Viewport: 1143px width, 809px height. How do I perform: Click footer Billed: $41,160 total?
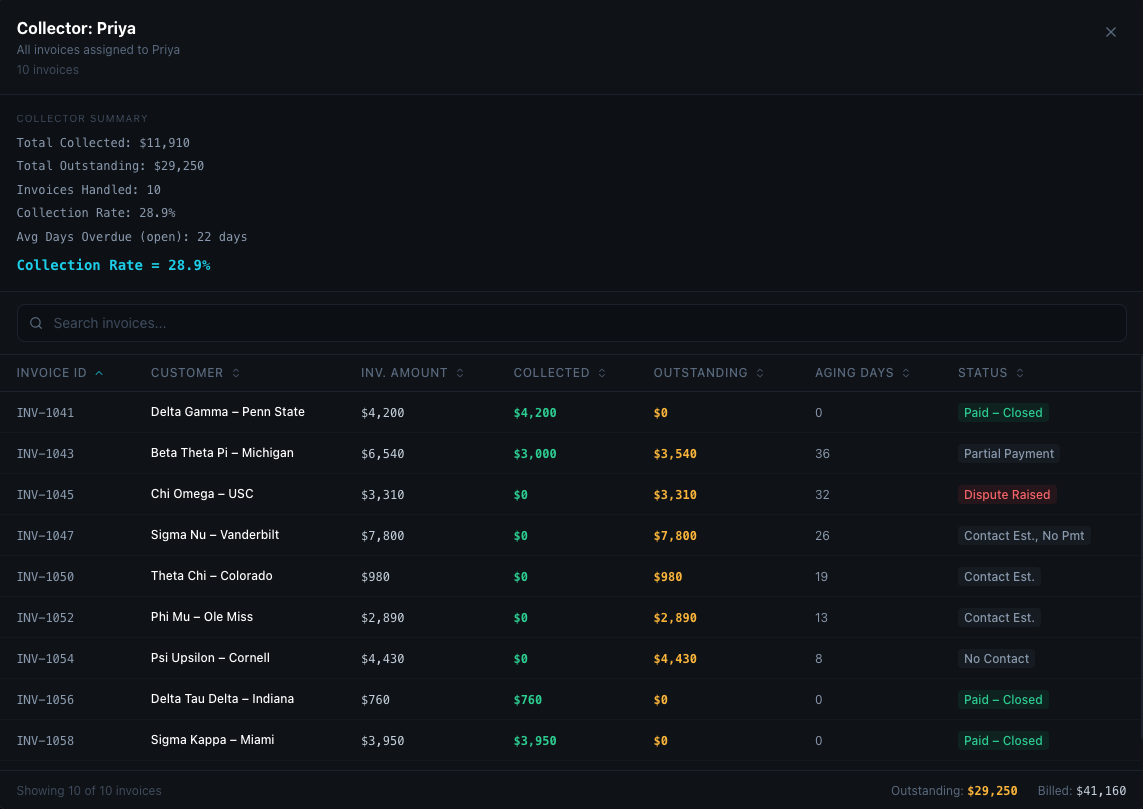click(x=1082, y=791)
